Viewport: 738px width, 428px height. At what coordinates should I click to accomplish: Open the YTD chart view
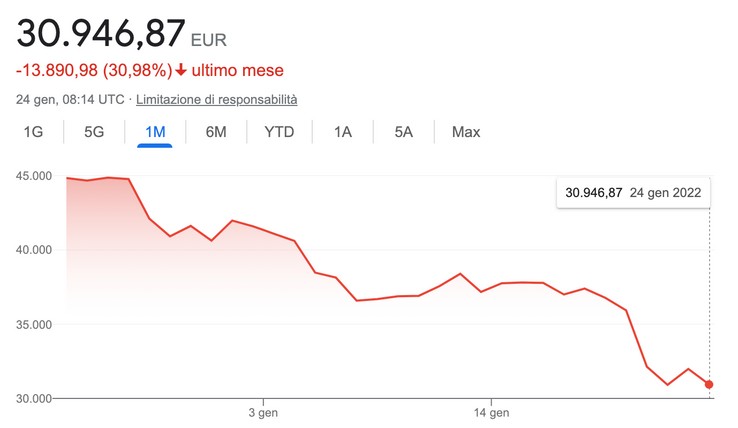[x=279, y=132]
